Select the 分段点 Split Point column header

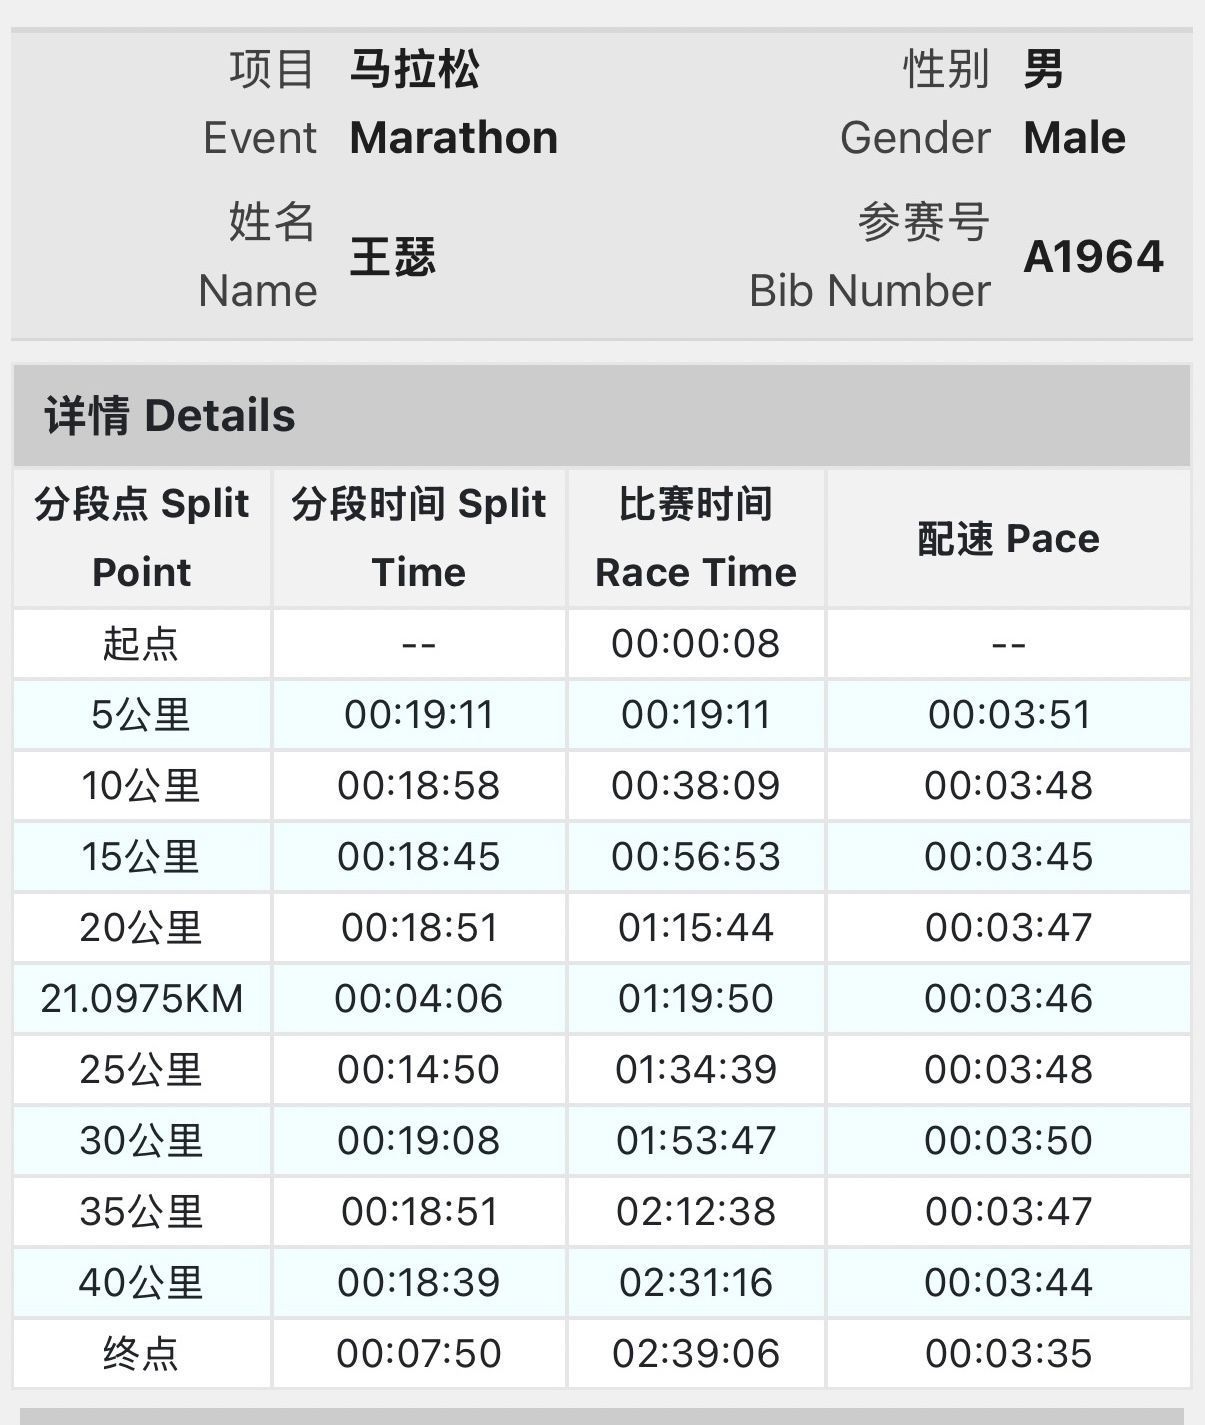pos(142,538)
